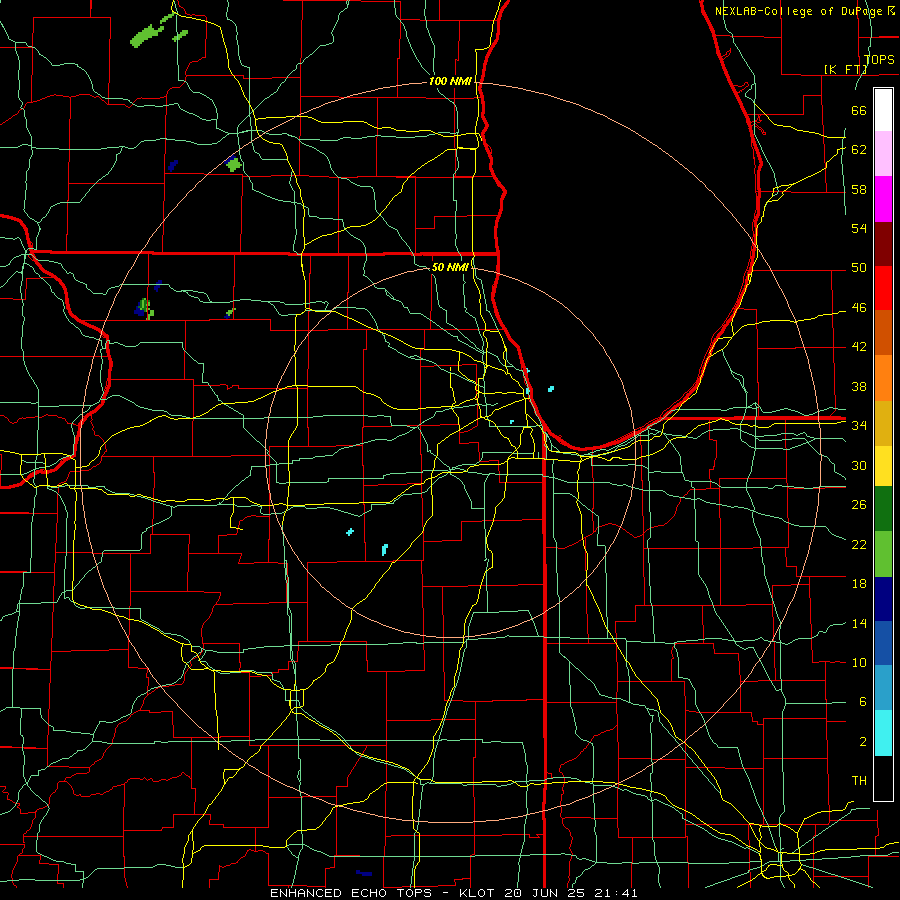Choose the navy blue legend swatch
900x900 pixels.
click(883, 599)
